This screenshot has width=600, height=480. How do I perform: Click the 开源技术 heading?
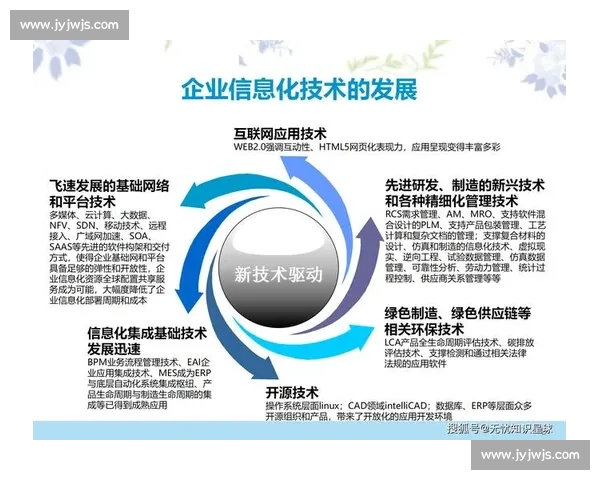[292, 393]
